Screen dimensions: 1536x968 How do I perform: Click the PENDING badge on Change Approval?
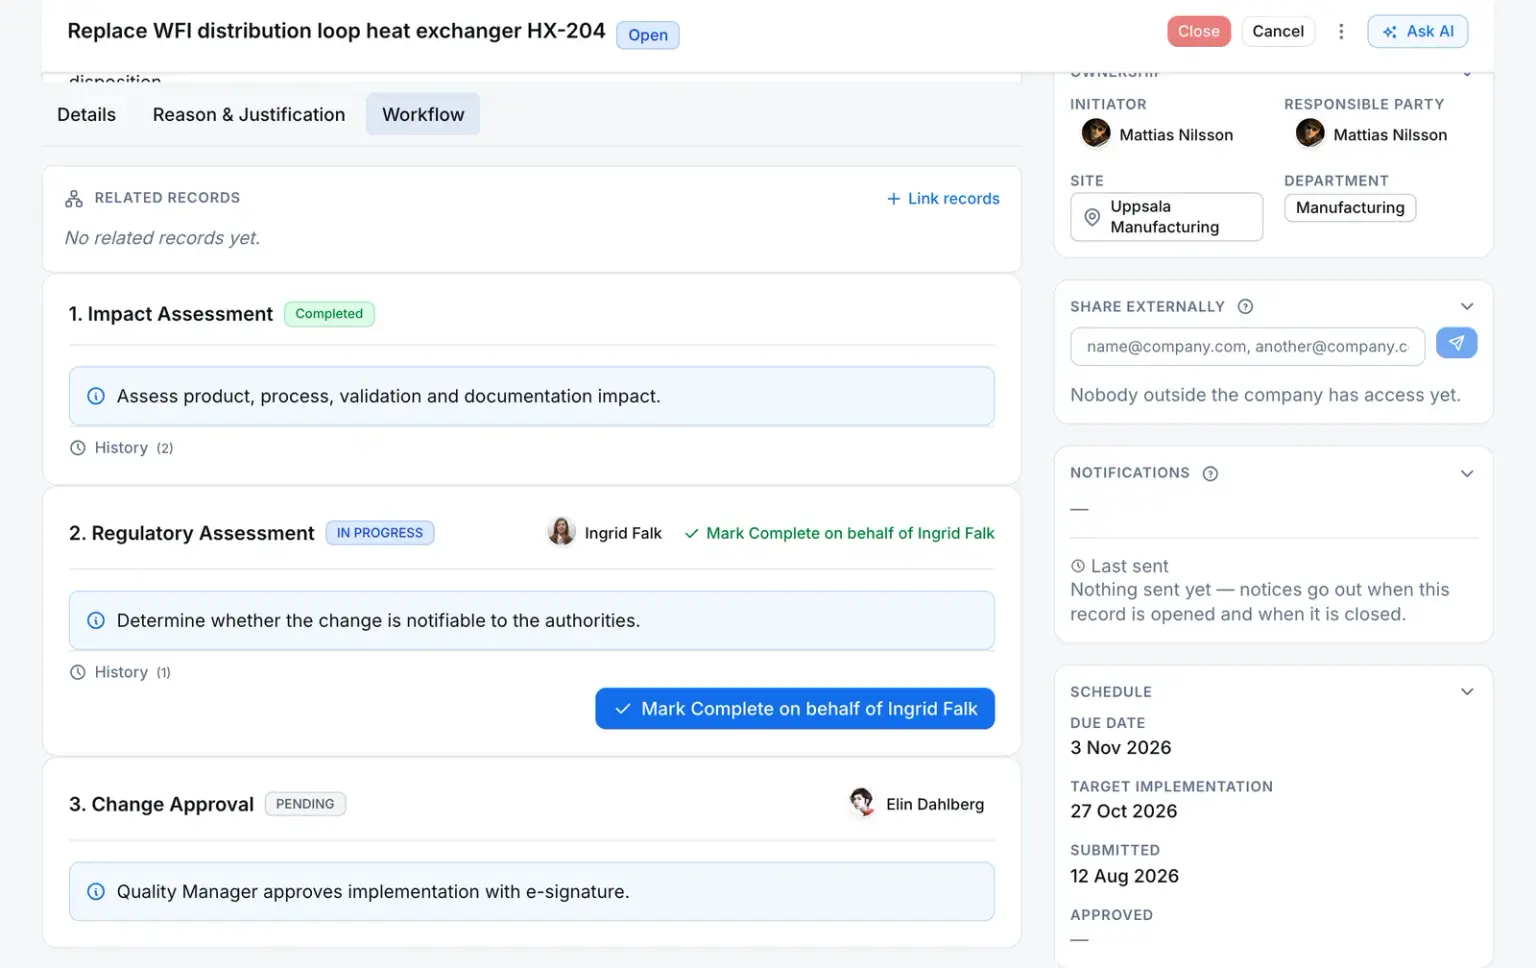[305, 804]
